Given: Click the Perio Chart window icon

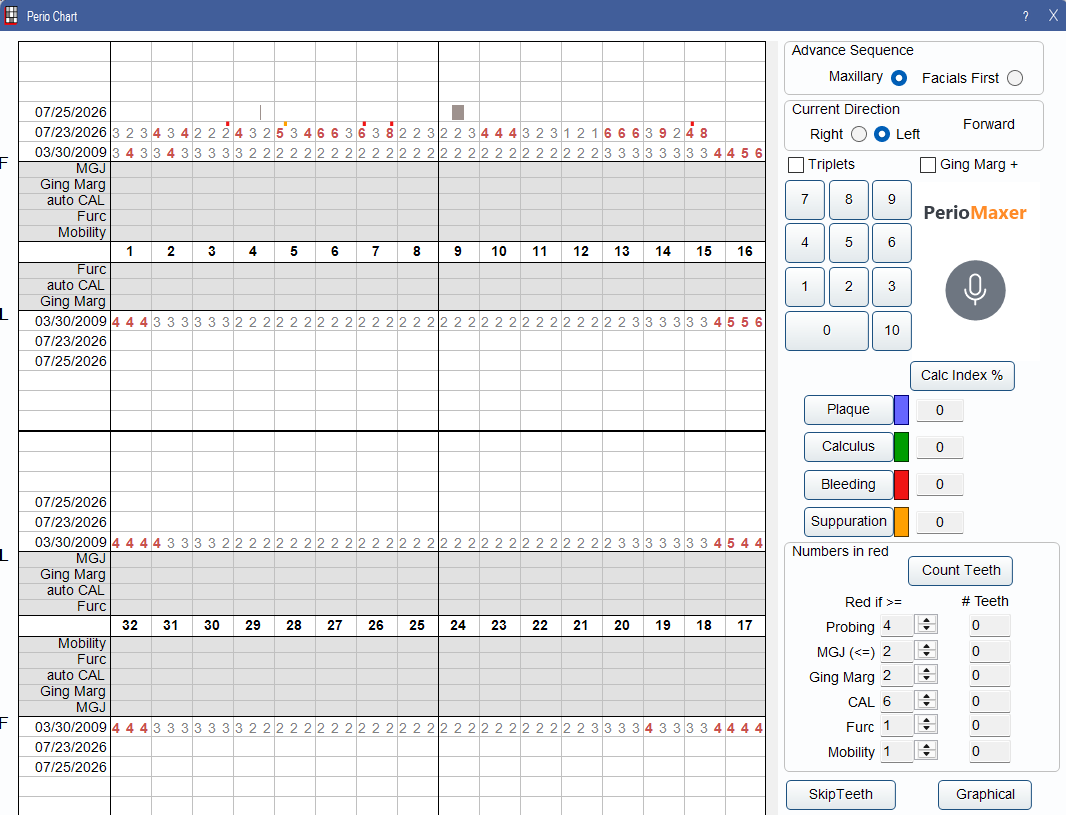Looking at the screenshot, I should [x=12, y=15].
